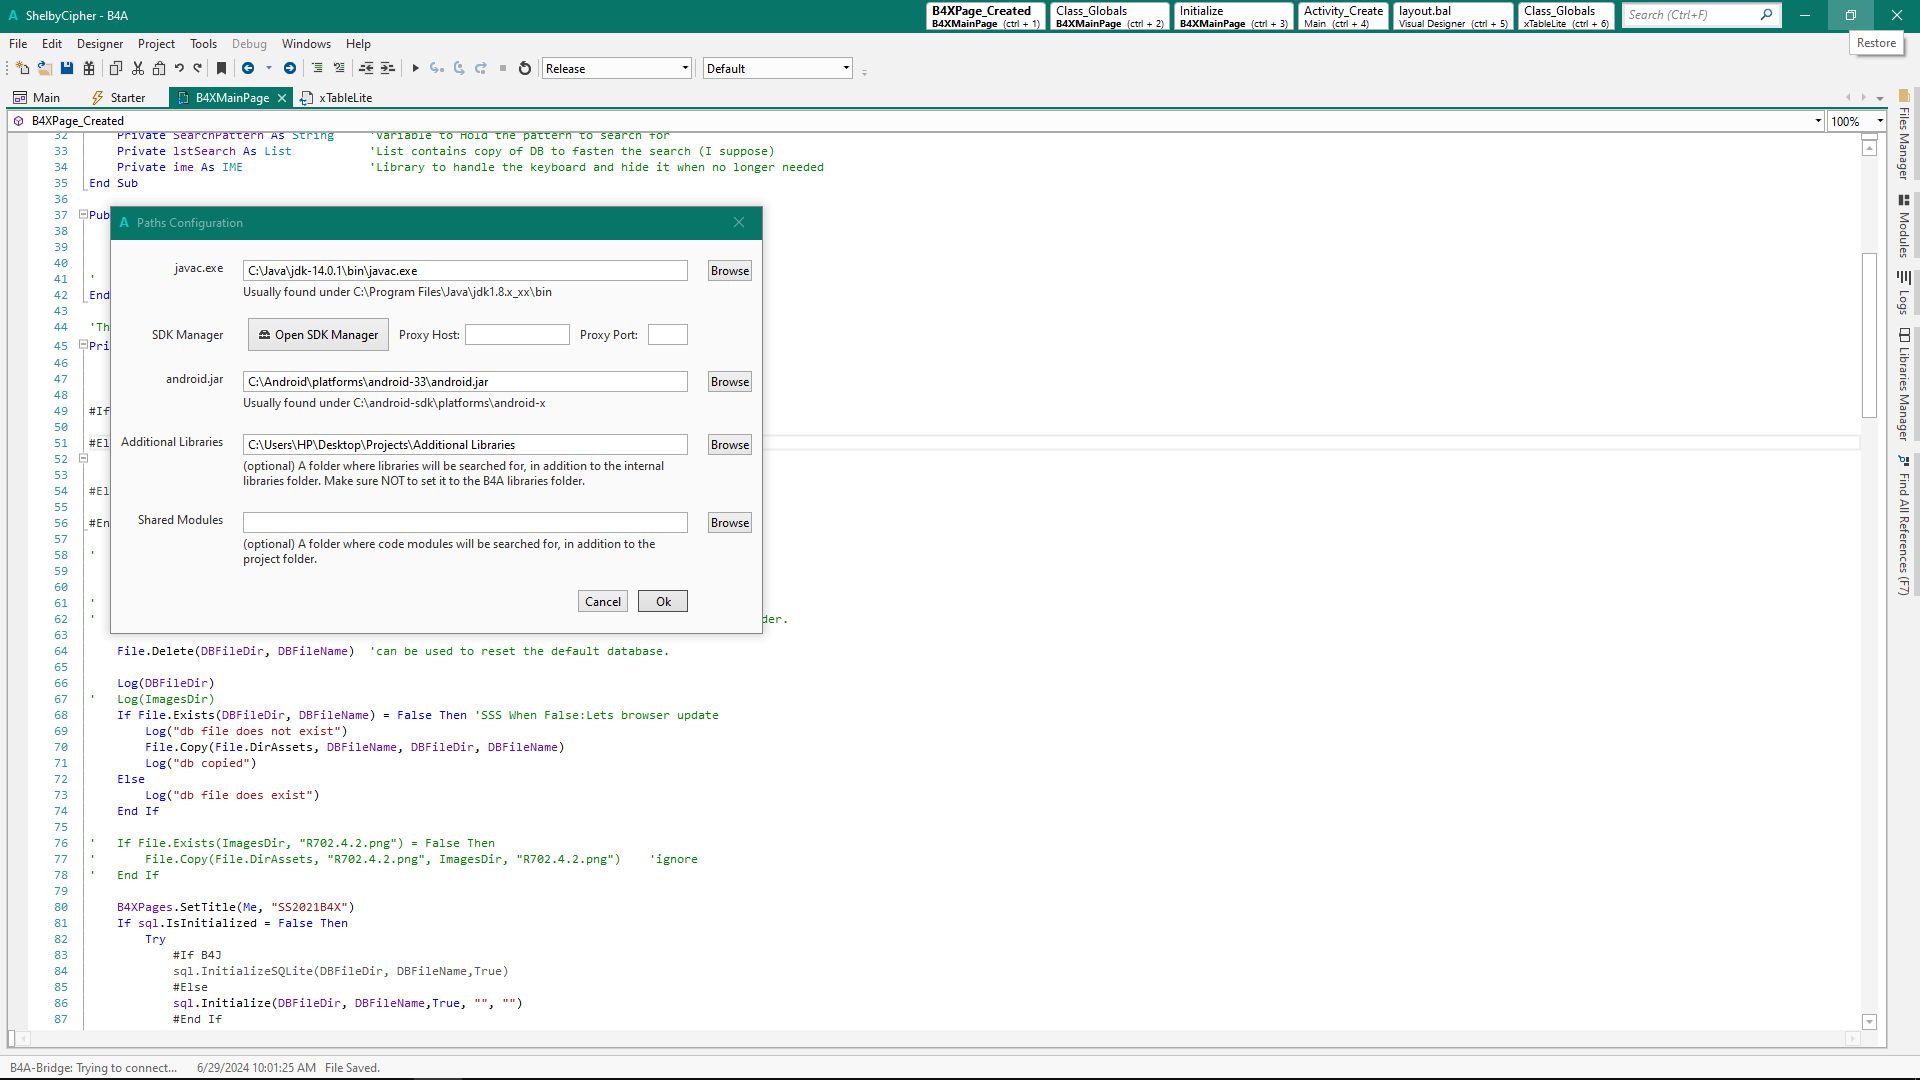The image size is (1920, 1080).
Task: Collapse the code block at line 45
Action: [x=84, y=345]
